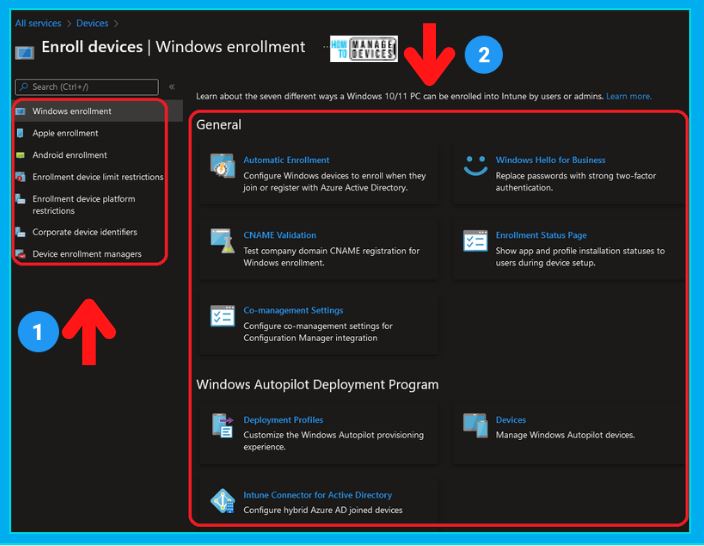Click the Device enrollment managers icon
704x546 pixels.
[x=21, y=254]
